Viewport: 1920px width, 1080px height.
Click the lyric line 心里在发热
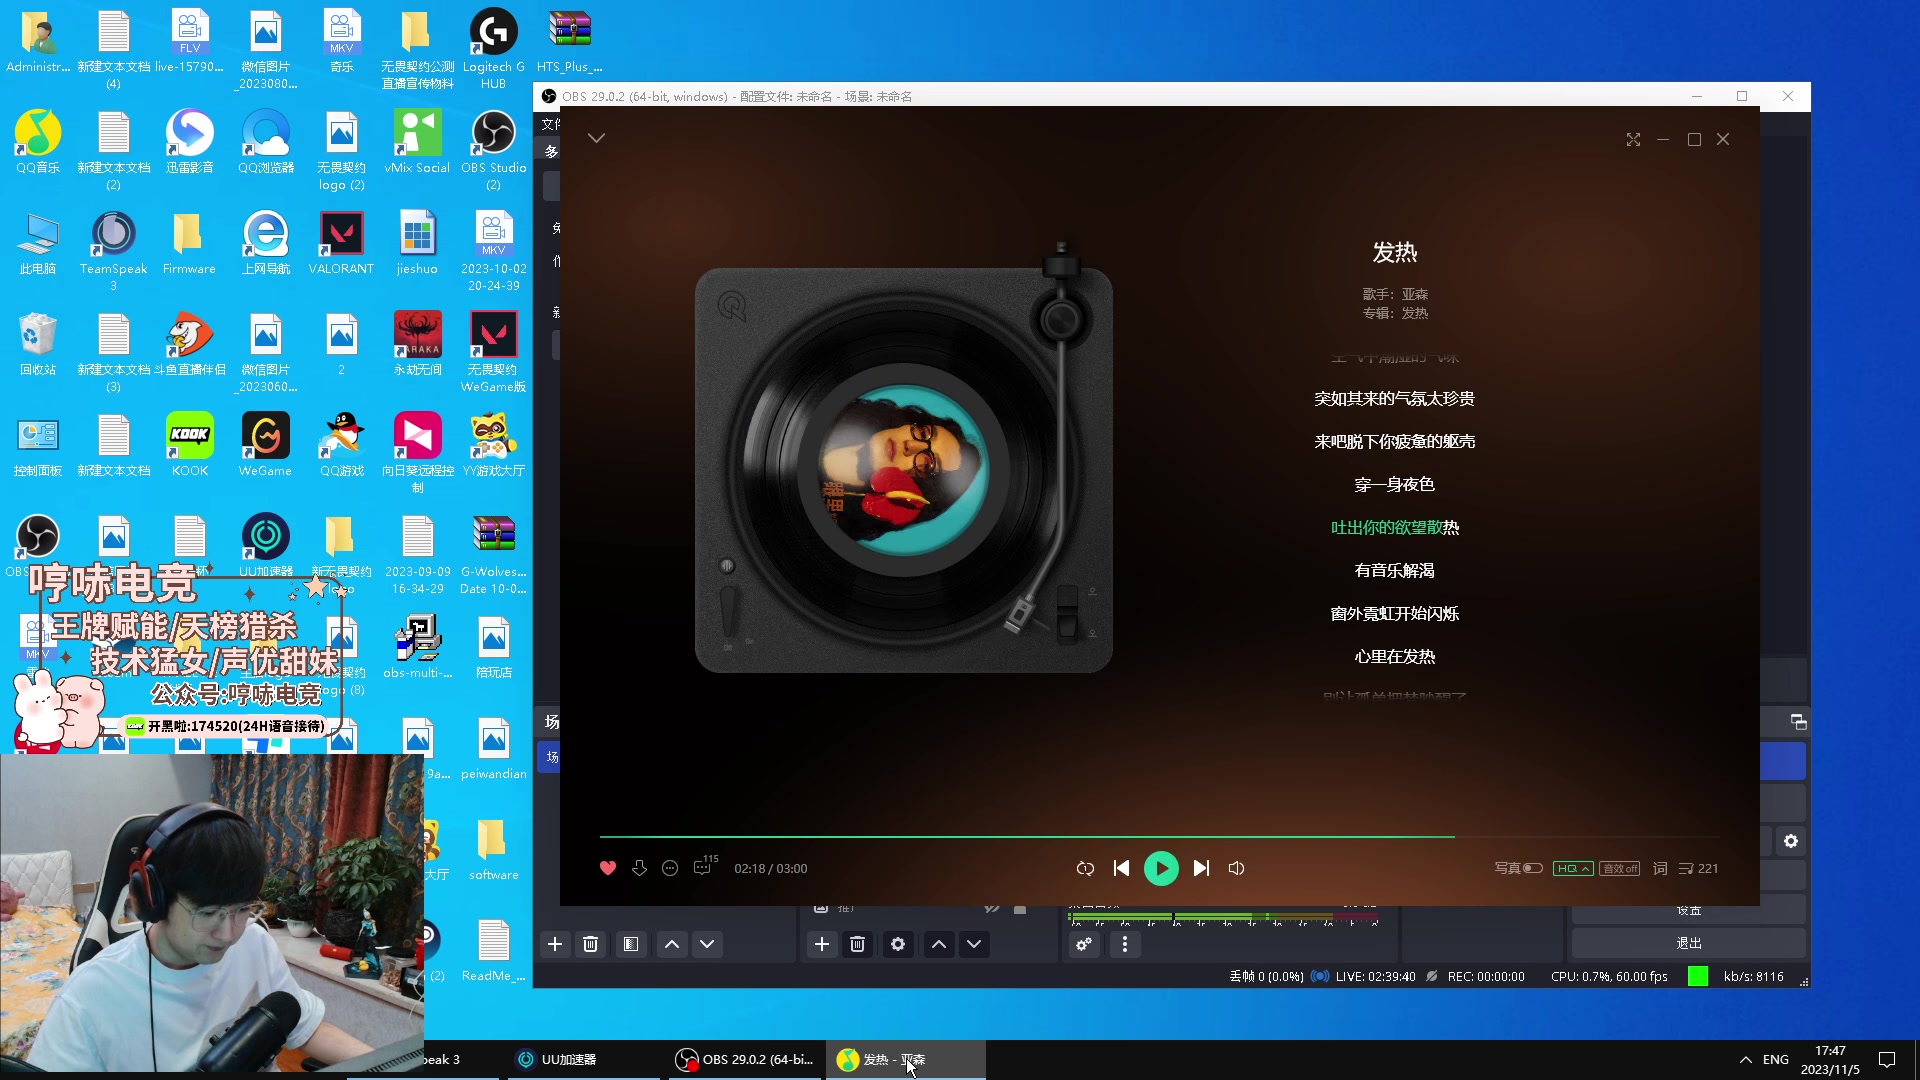(1394, 656)
